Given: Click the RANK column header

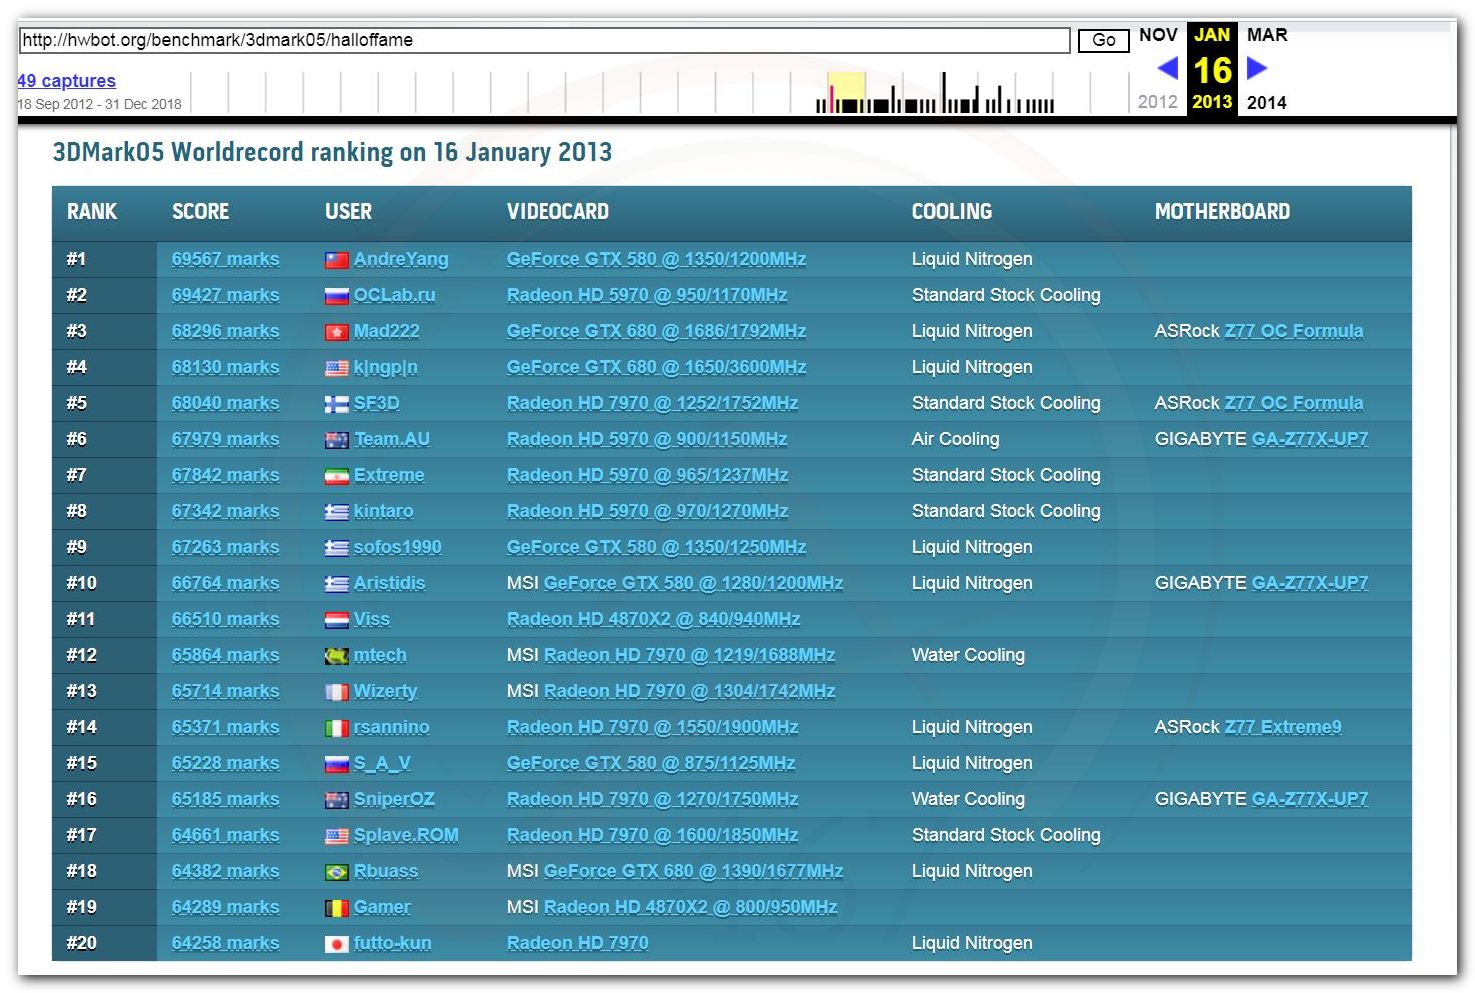Looking at the screenshot, I should click(x=92, y=212).
